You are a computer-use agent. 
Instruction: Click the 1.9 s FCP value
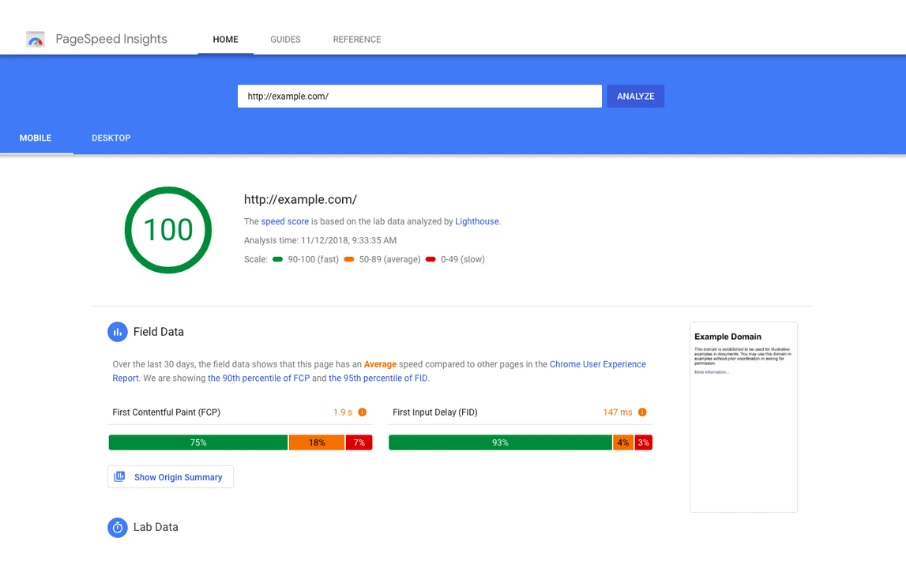343,412
